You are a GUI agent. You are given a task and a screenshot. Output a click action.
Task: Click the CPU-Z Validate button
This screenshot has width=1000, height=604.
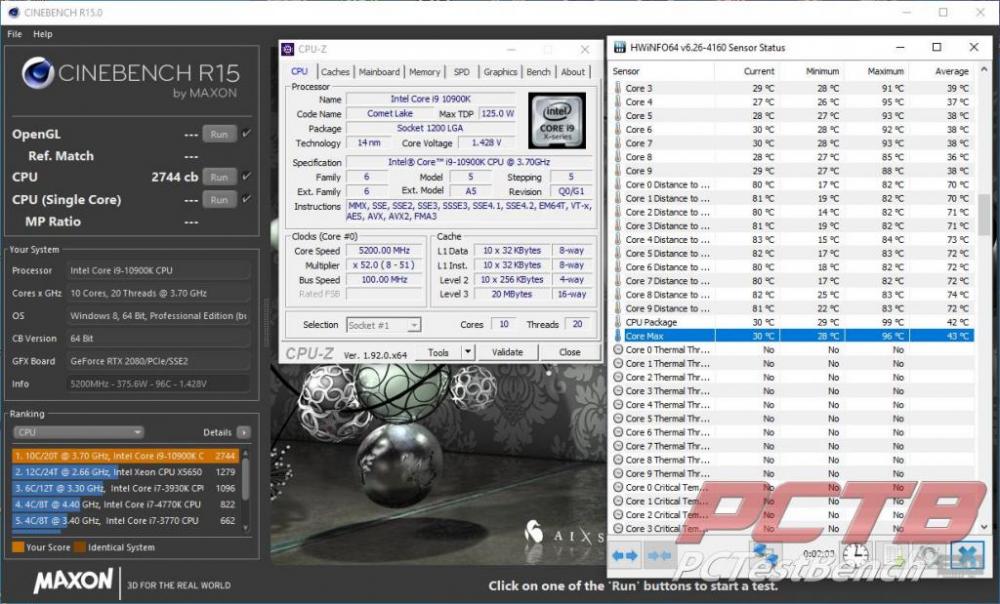507,352
